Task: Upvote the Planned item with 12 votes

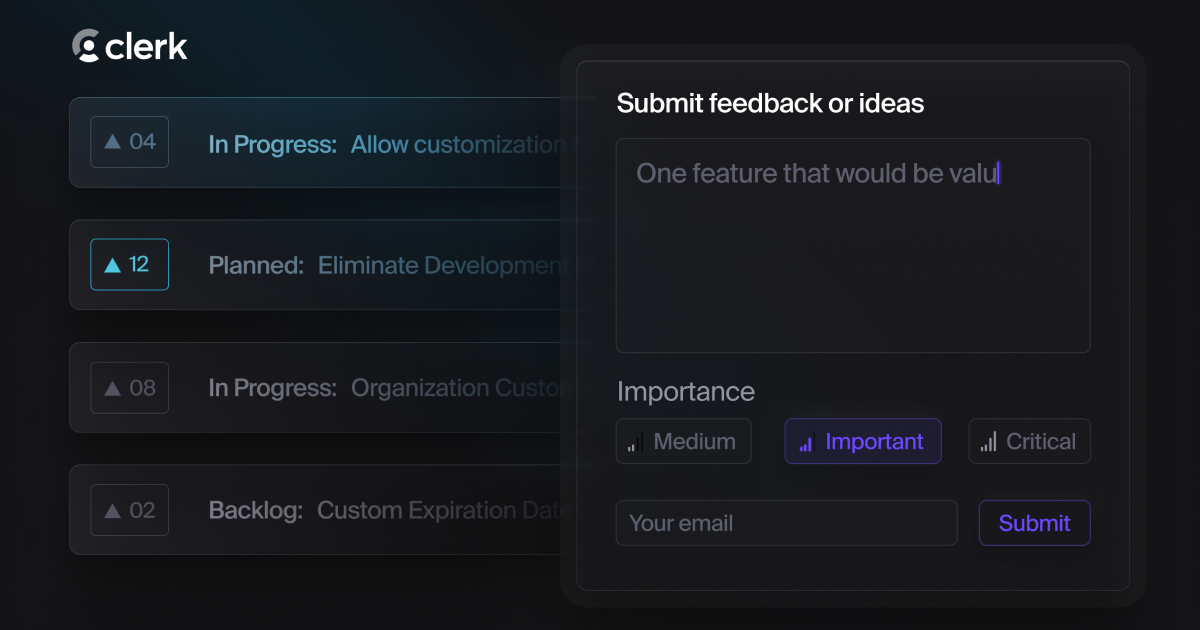Action: pos(129,264)
